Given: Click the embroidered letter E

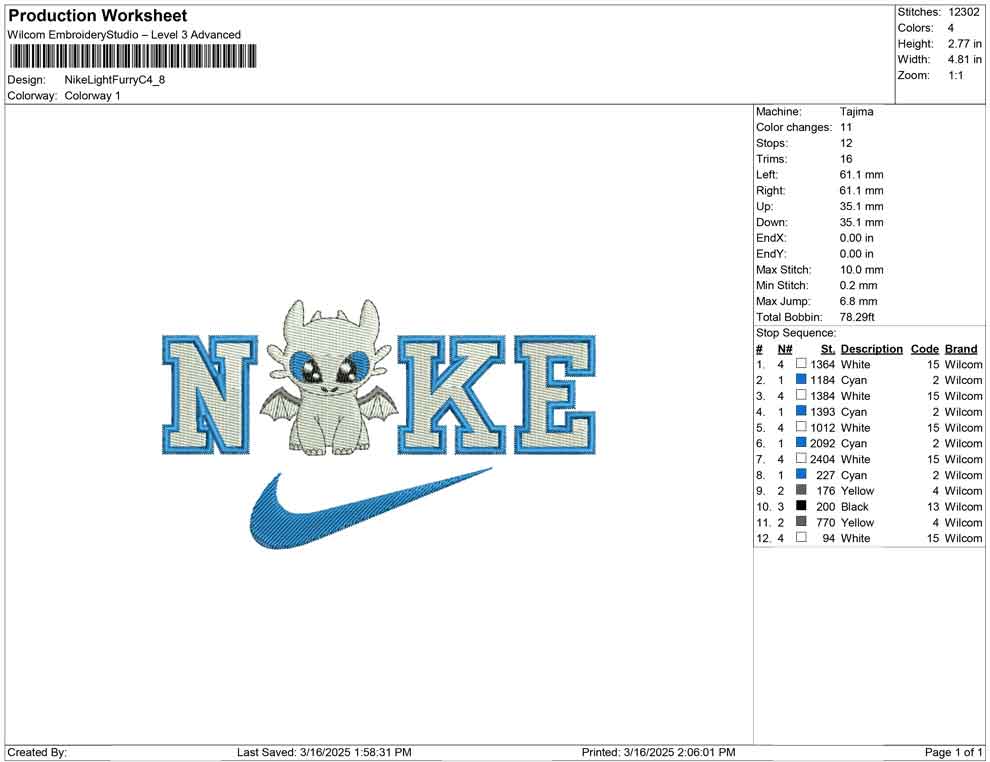Looking at the screenshot, I should pos(555,395).
